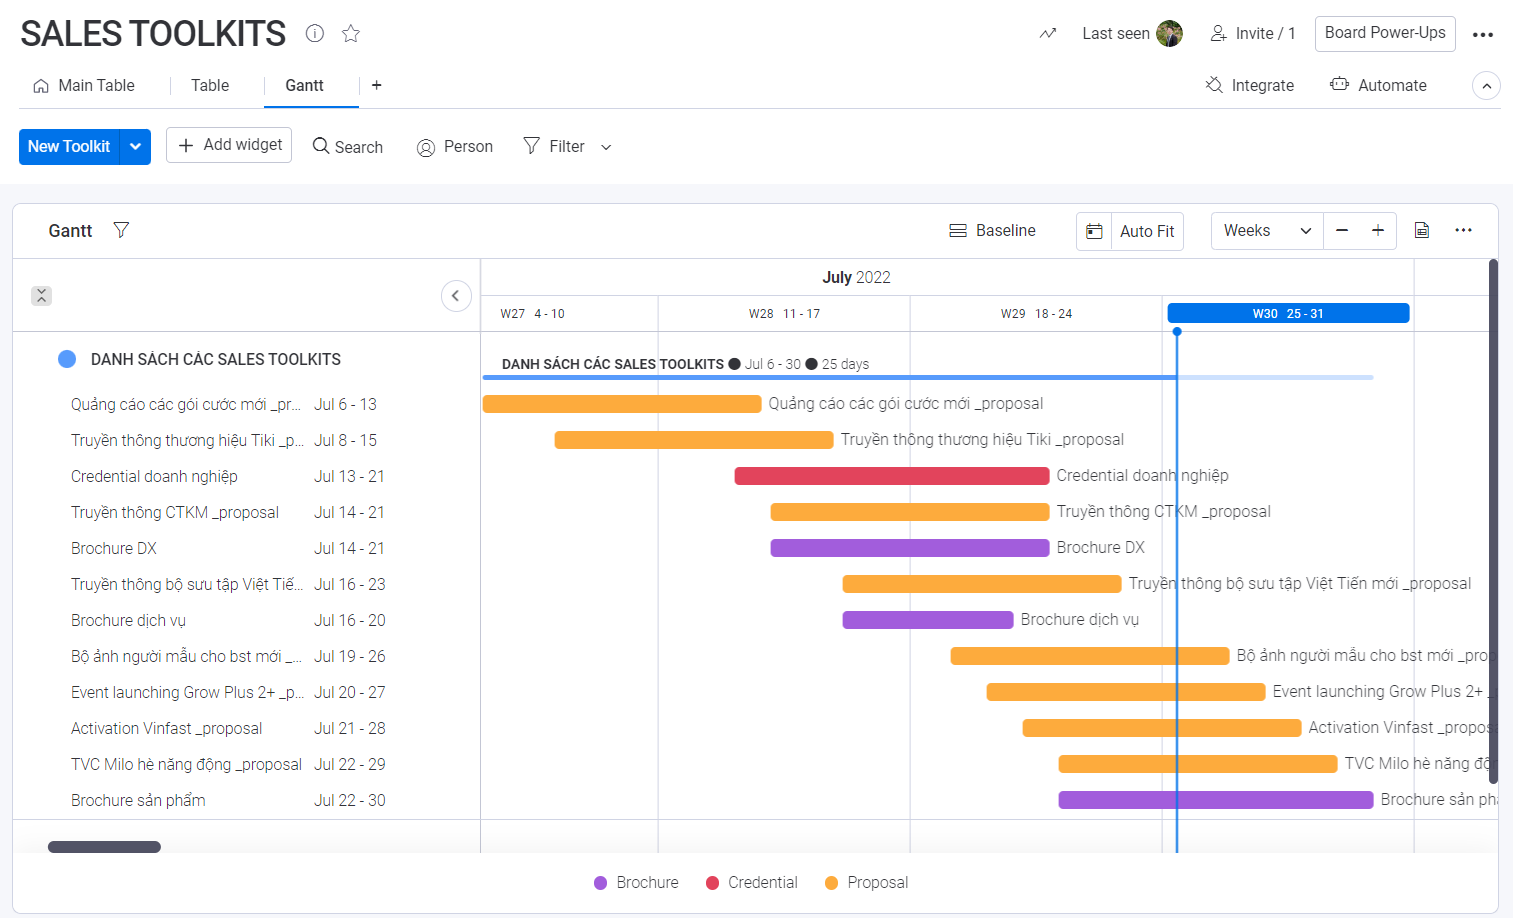Select the calendar icon next to Auto Fit
The width and height of the screenshot is (1513, 918).
point(1093,231)
